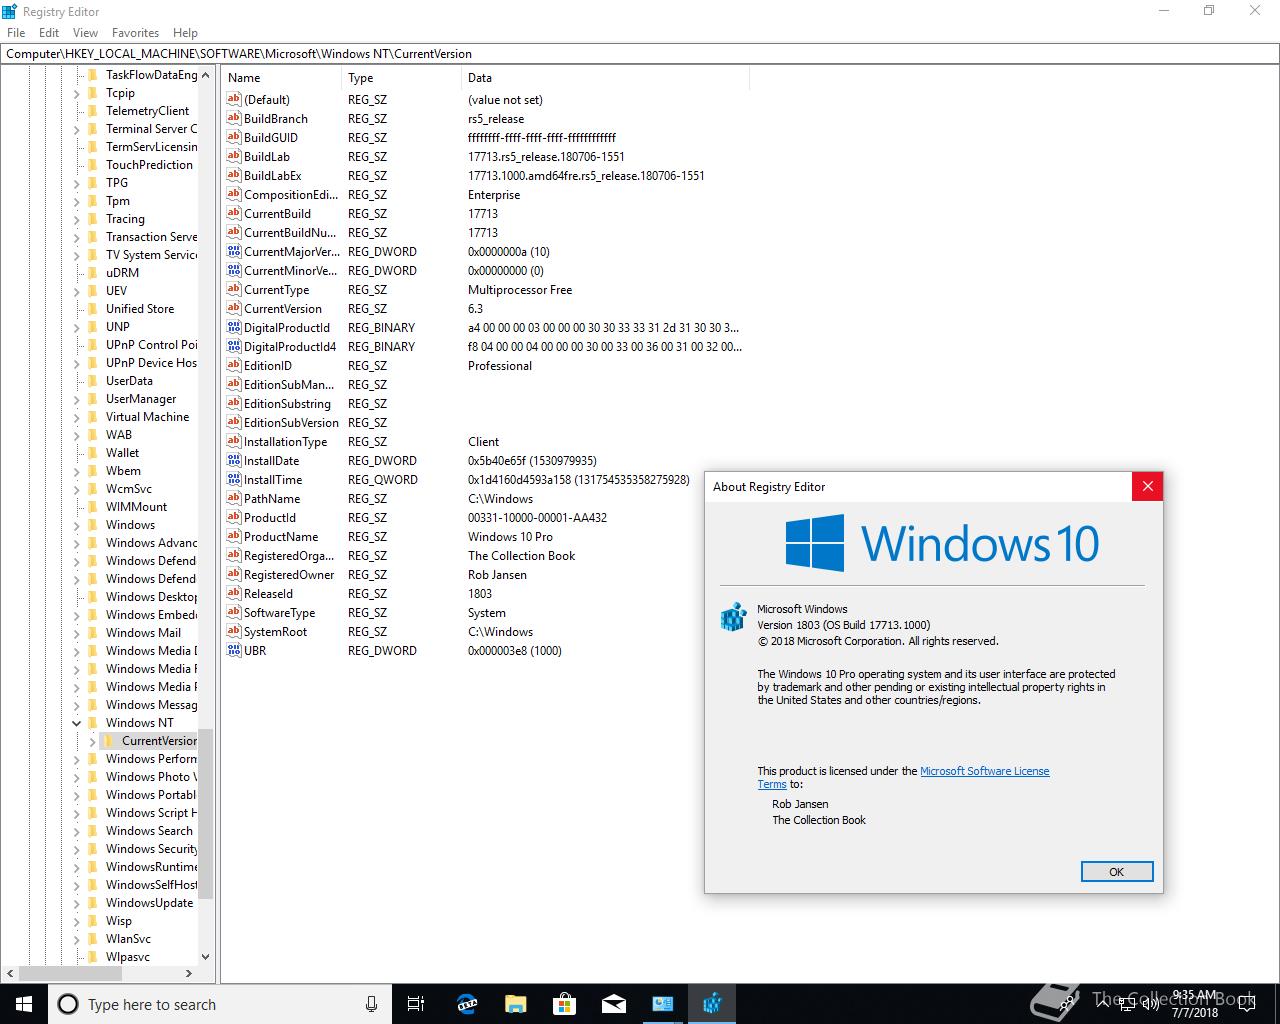The image size is (1280, 1024).
Task: Click the (Default) value icon
Action: (234, 99)
